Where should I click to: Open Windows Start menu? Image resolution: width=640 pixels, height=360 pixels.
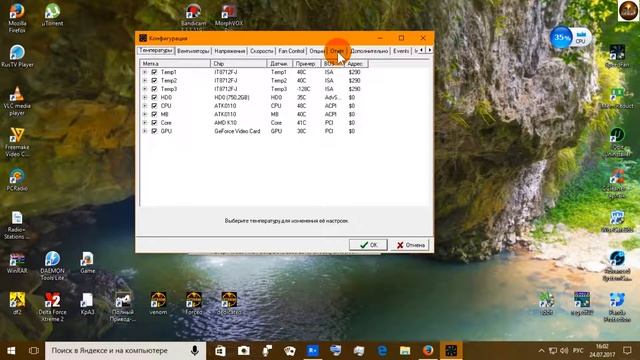pos(11,351)
